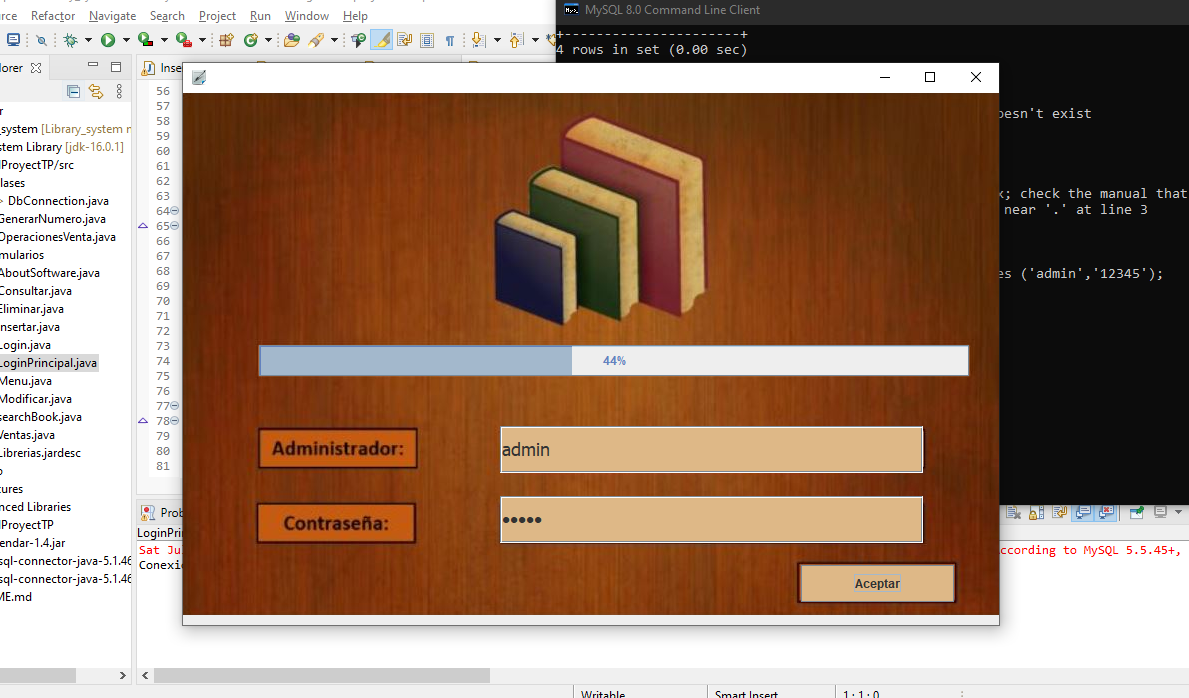This screenshot has width=1189, height=698.
Task: Select Menu.java in the explorer
Action: coord(26,381)
